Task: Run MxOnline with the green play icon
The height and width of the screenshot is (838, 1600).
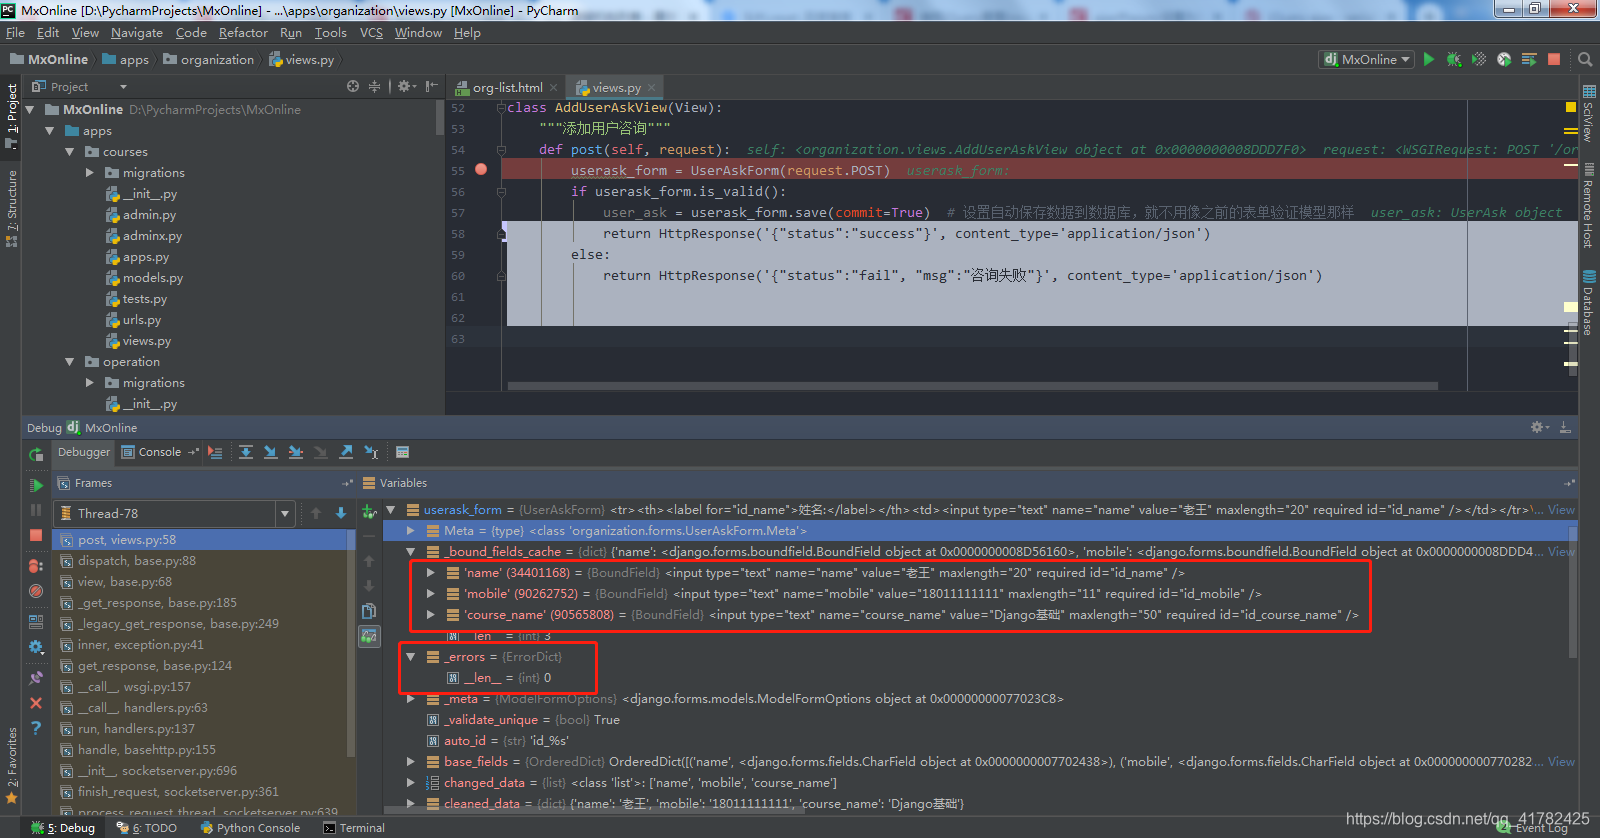Action: click(x=1429, y=59)
